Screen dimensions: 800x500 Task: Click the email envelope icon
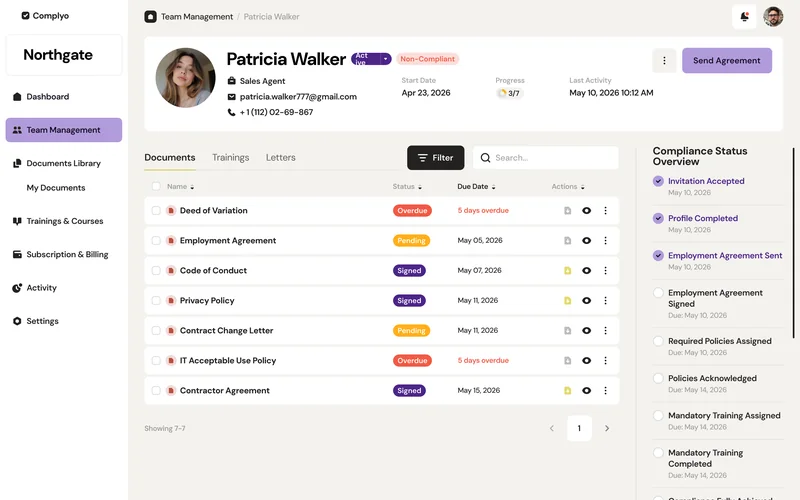pos(232,97)
